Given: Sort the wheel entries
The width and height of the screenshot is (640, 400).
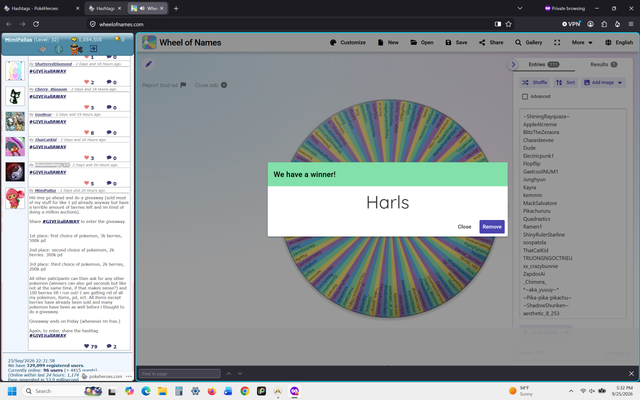Looking at the screenshot, I should pyautogui.click(x=565, y=82).
